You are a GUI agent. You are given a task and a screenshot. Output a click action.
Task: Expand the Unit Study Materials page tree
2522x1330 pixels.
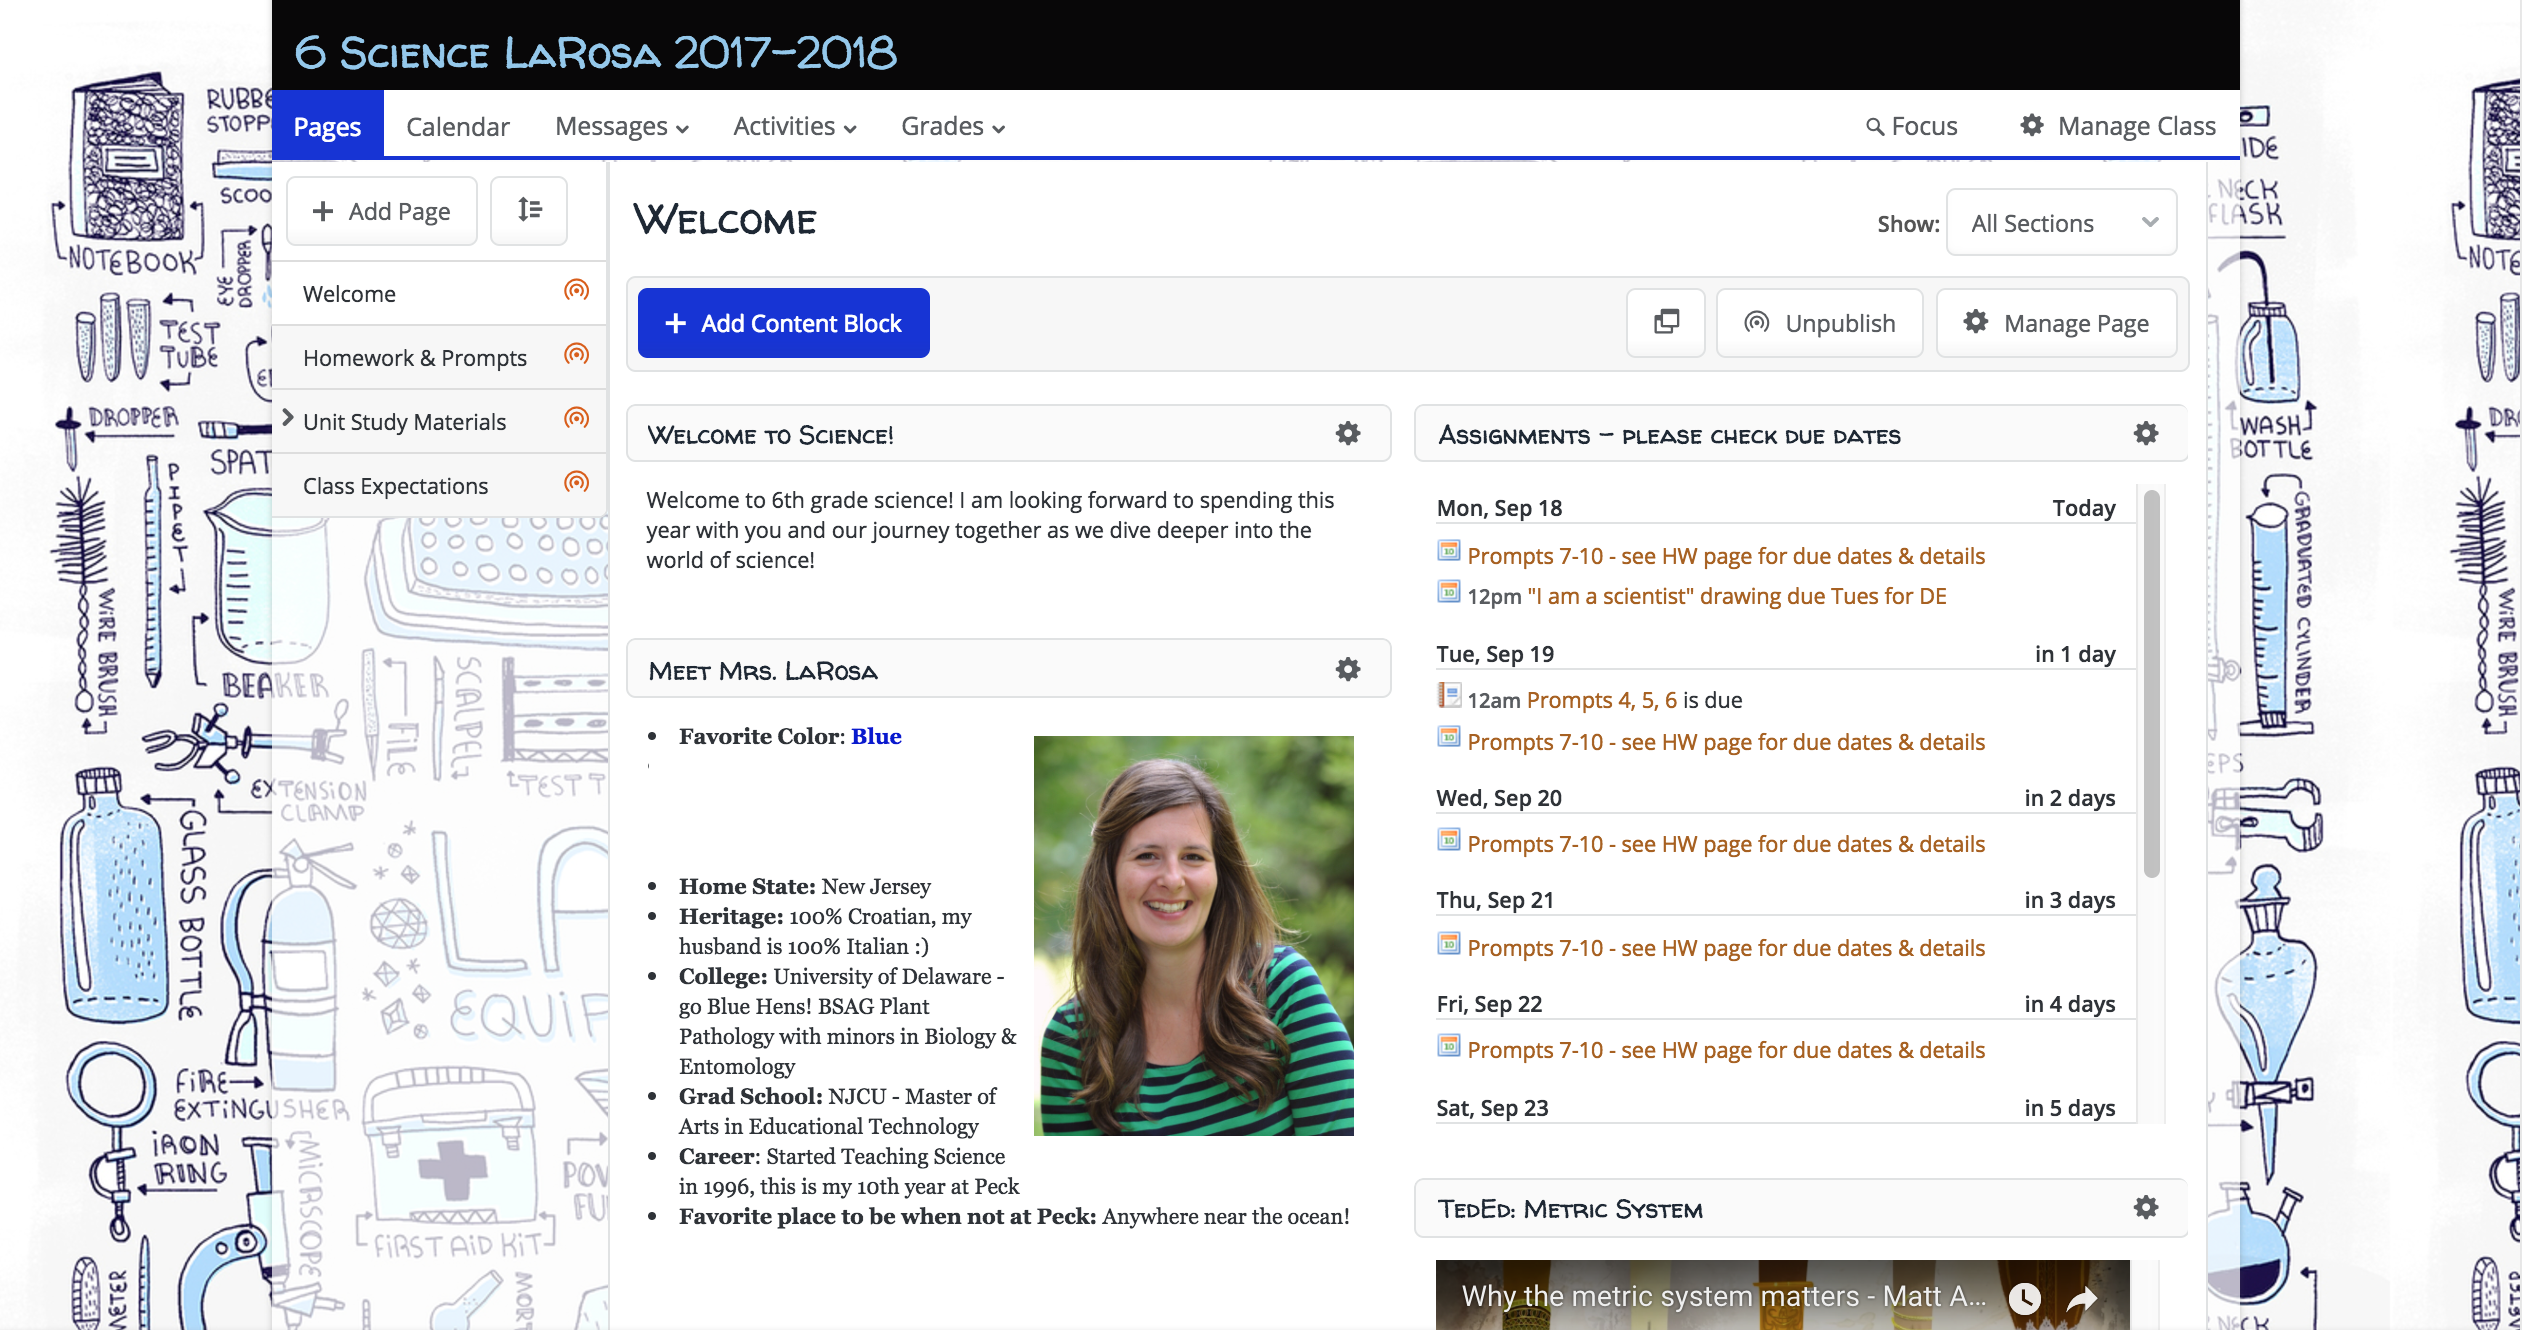(288, 419)
